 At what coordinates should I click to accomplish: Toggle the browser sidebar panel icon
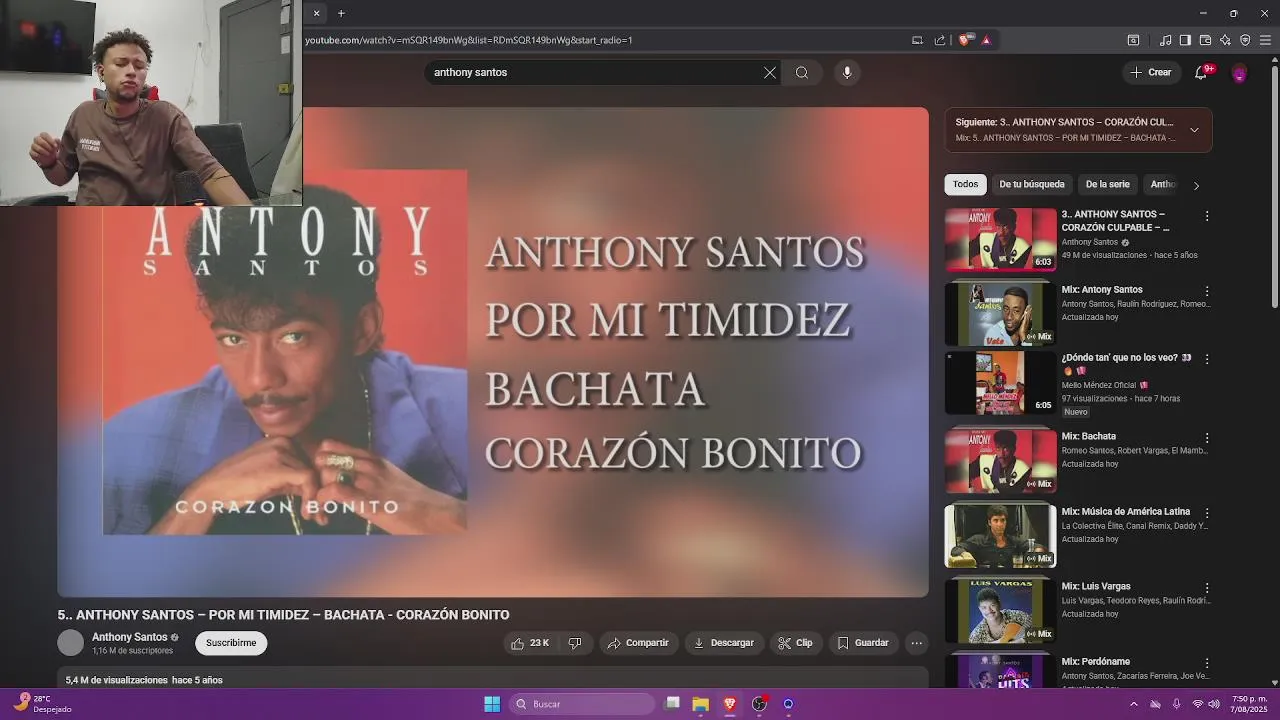pos(1185,40)
